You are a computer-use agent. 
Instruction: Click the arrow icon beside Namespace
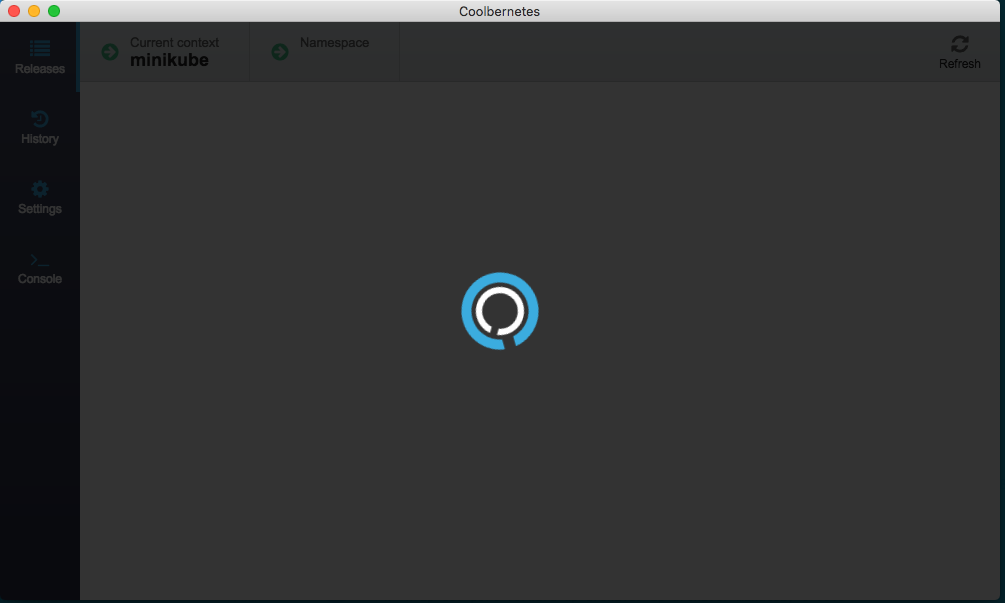[278, 51]
